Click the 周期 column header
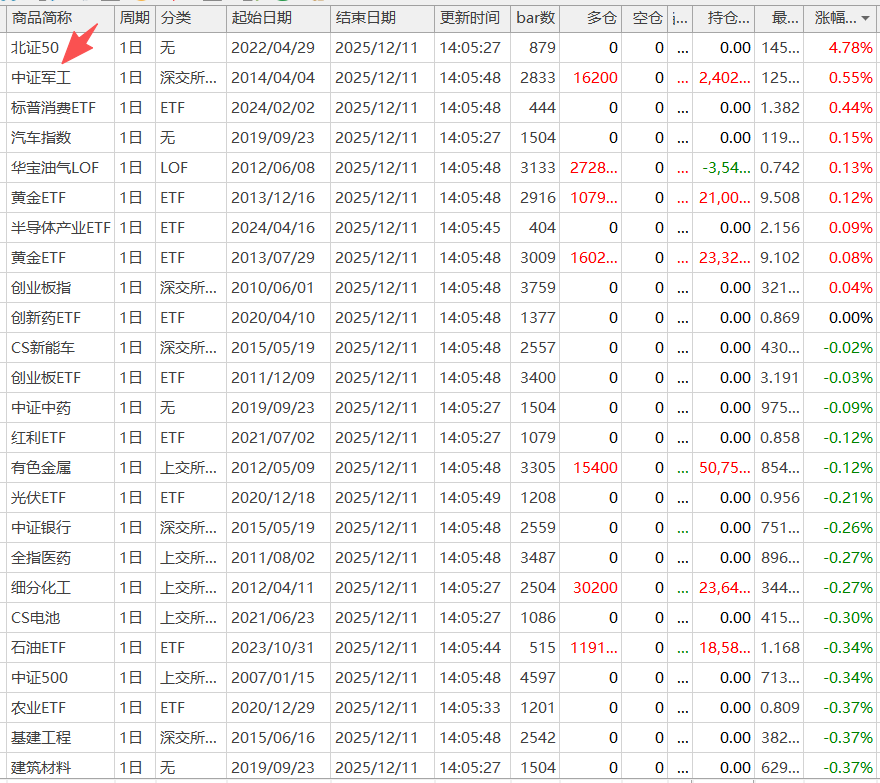The width and height of the screenshot is (880, 783). (x=134, y=19)
